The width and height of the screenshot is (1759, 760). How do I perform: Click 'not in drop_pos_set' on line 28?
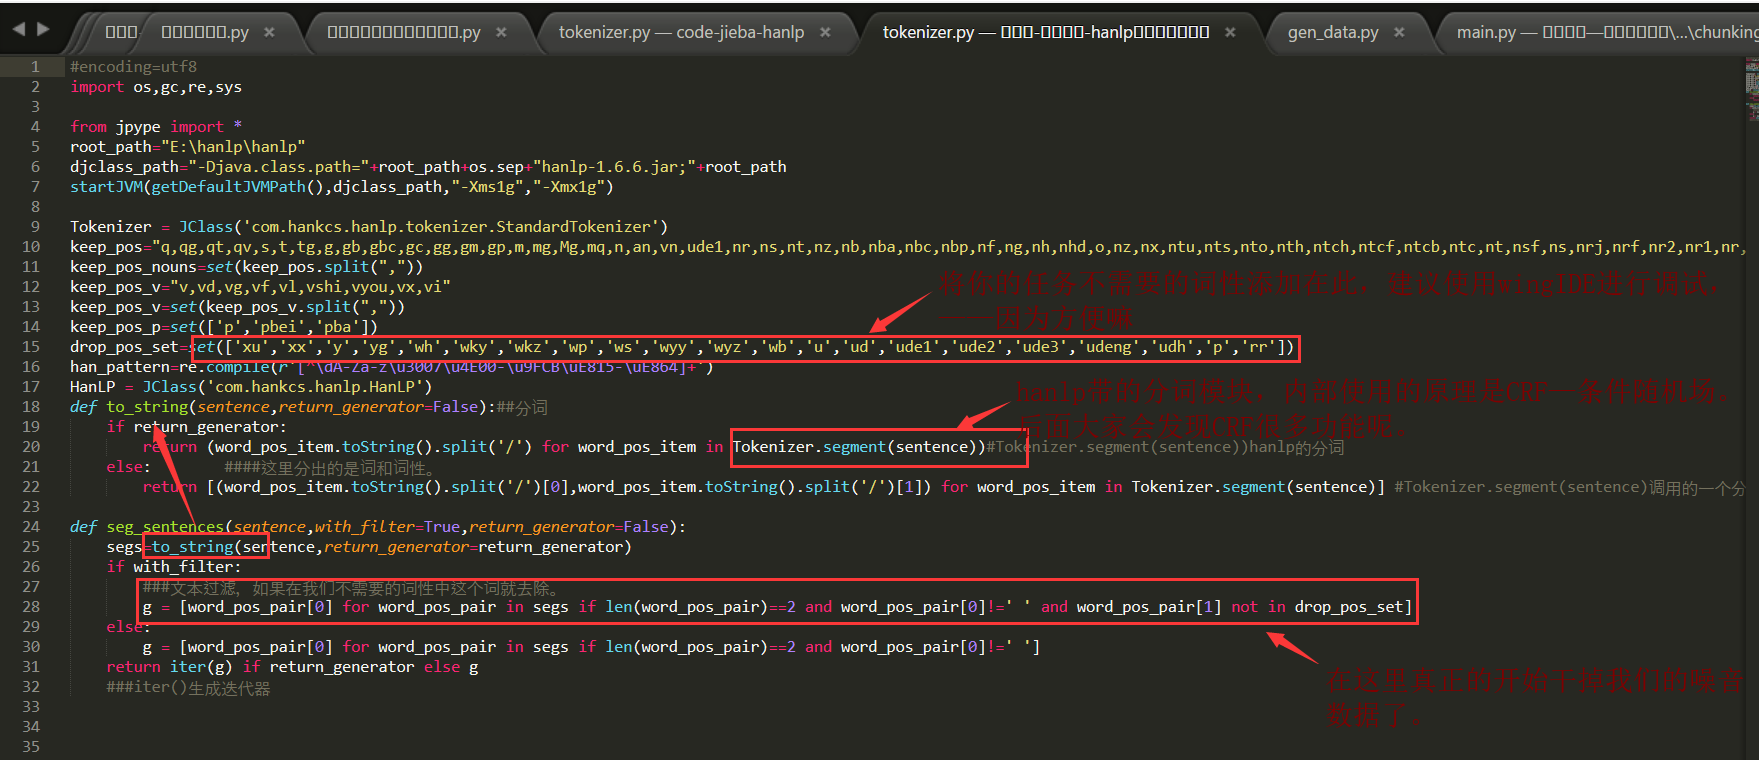1317,606
